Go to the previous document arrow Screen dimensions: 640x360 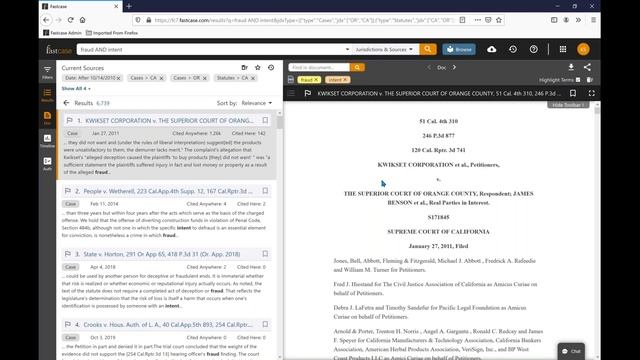click(x=429, y=67)
